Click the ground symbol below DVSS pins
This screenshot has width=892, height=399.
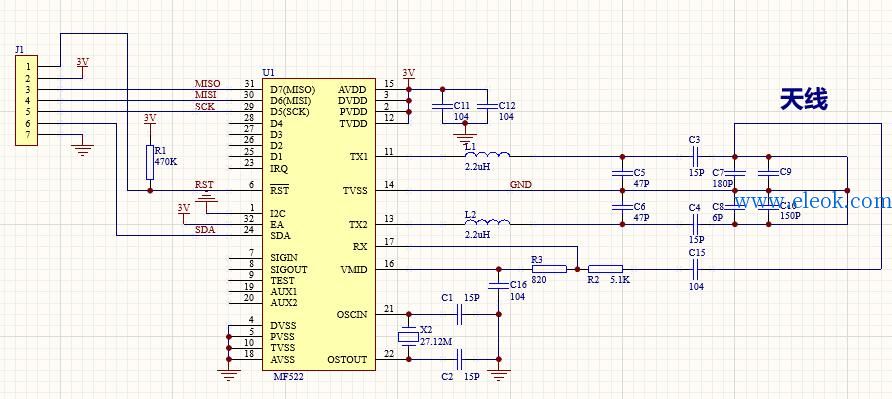click(x=229, y=375)
